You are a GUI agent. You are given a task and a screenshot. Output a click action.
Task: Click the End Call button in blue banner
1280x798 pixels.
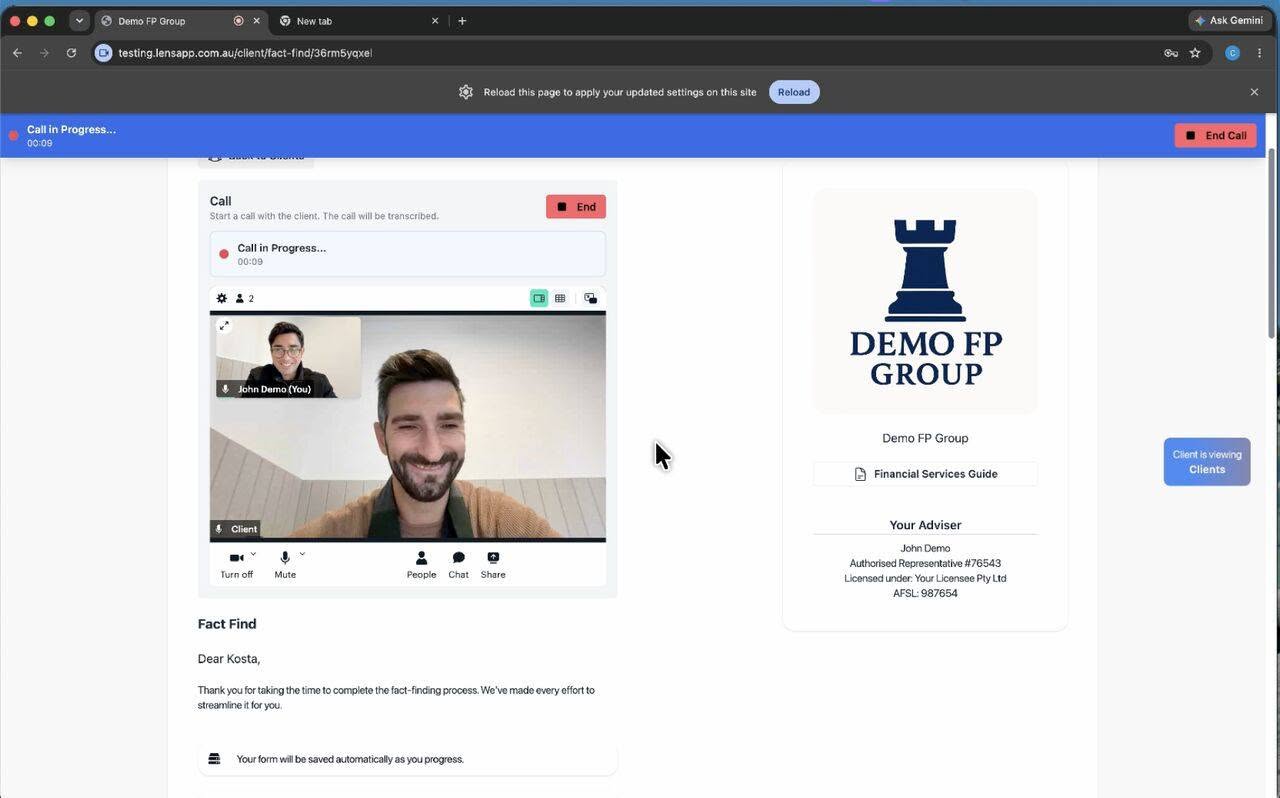point(1215,135)
